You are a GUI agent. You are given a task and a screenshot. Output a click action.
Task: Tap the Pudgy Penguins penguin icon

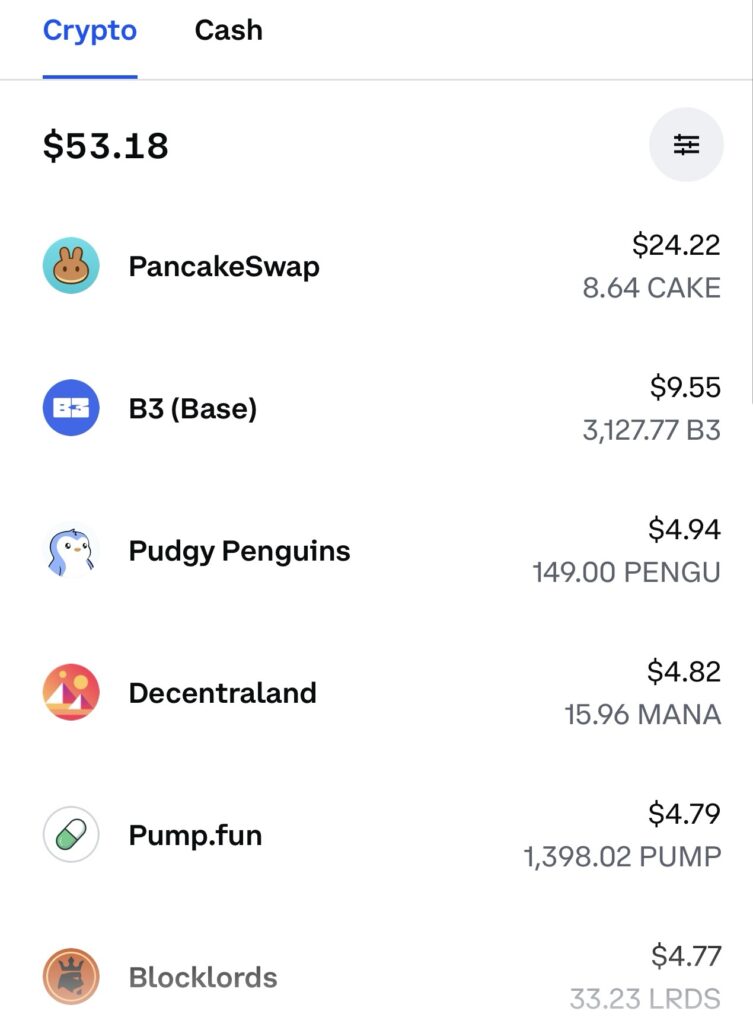point(71,550)
